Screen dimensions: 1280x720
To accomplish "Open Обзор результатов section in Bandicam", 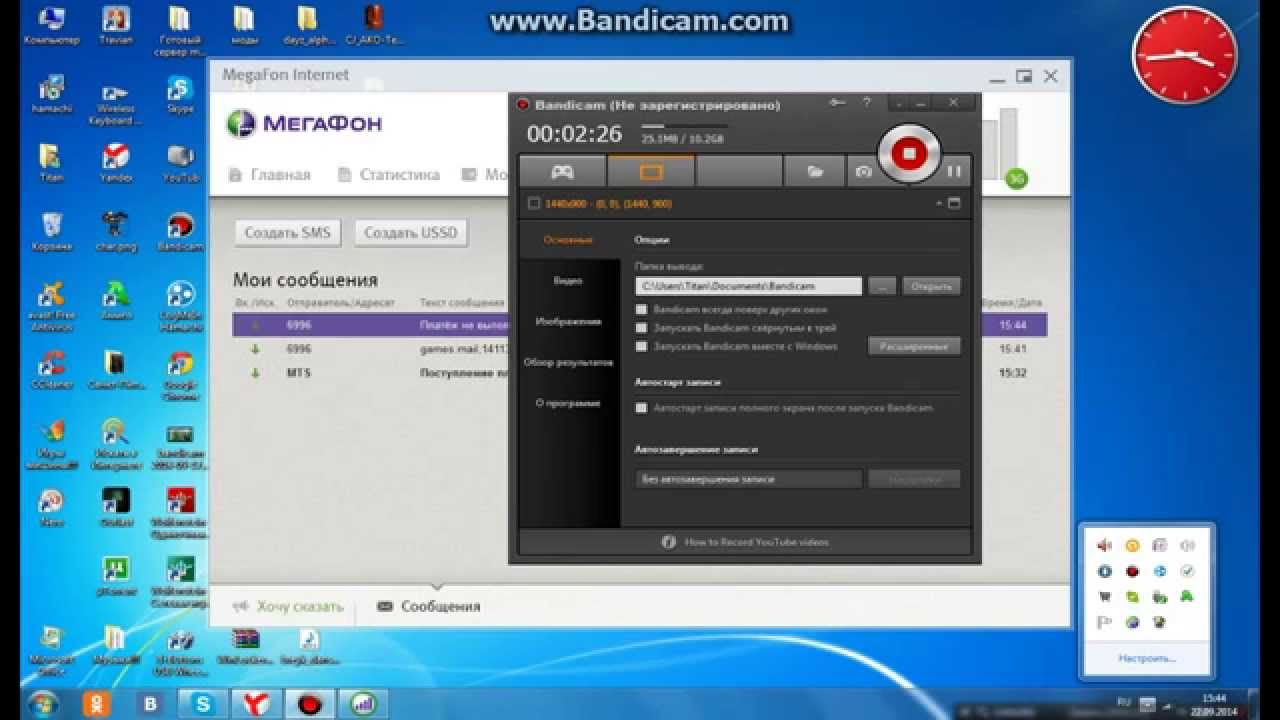I will pos(568,362).
